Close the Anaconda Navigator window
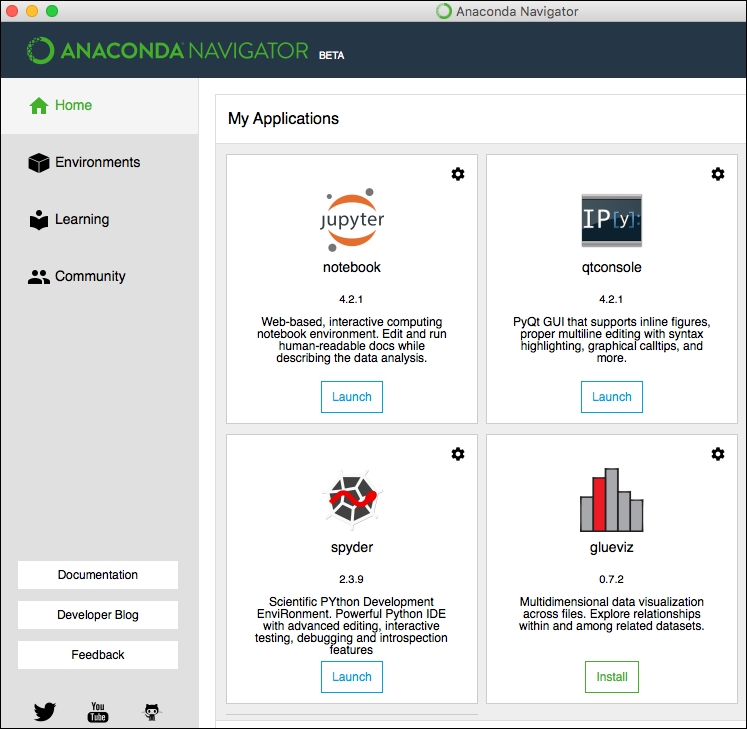This screenshot has width=747, height=729. (12, 11)
